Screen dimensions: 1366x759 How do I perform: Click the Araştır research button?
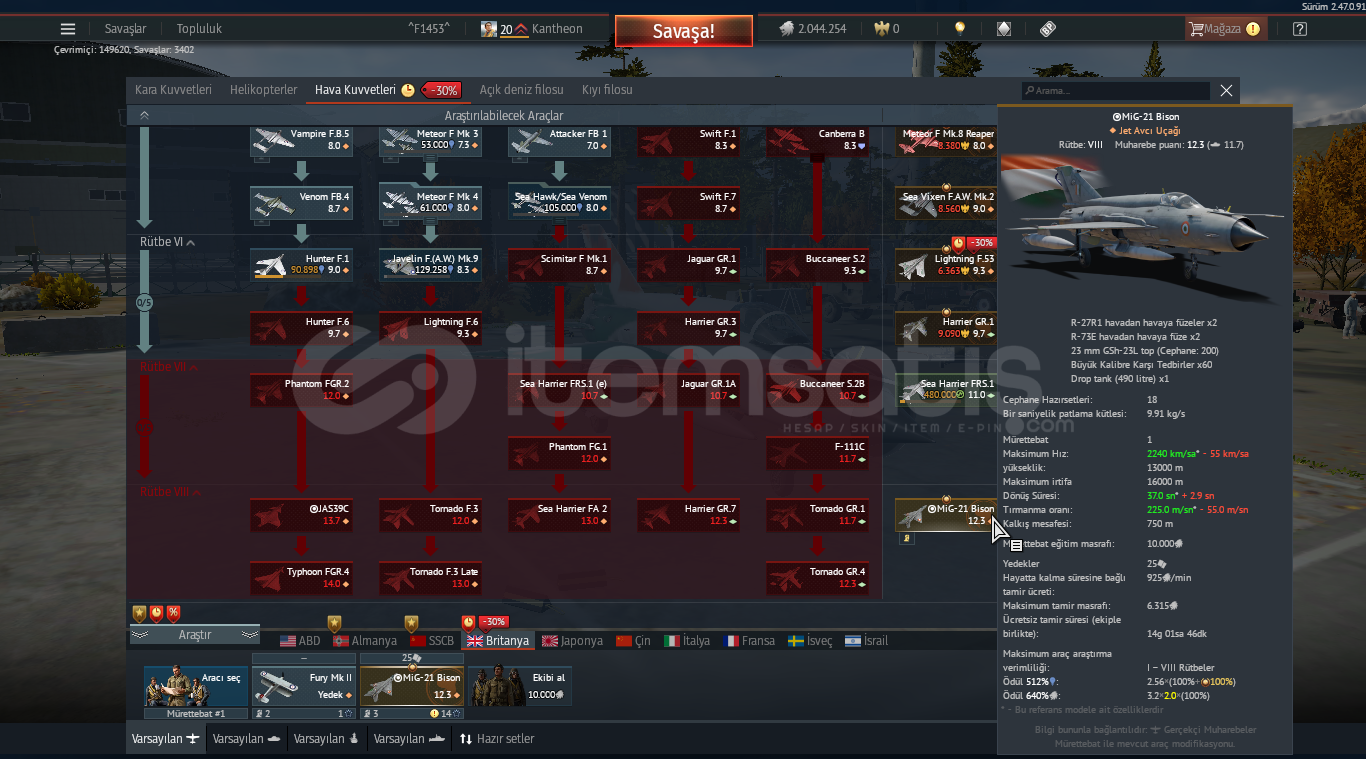coord(195,635)
